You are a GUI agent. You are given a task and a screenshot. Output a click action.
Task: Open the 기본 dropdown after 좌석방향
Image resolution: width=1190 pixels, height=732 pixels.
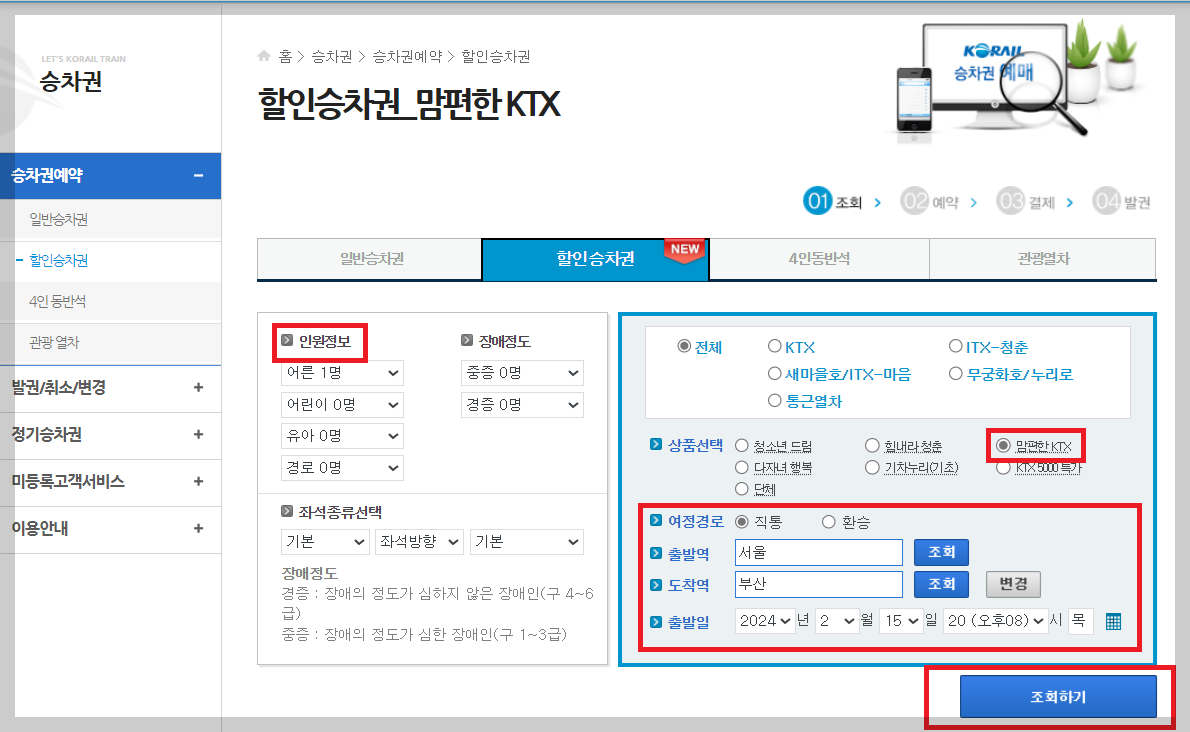[527, 542]
